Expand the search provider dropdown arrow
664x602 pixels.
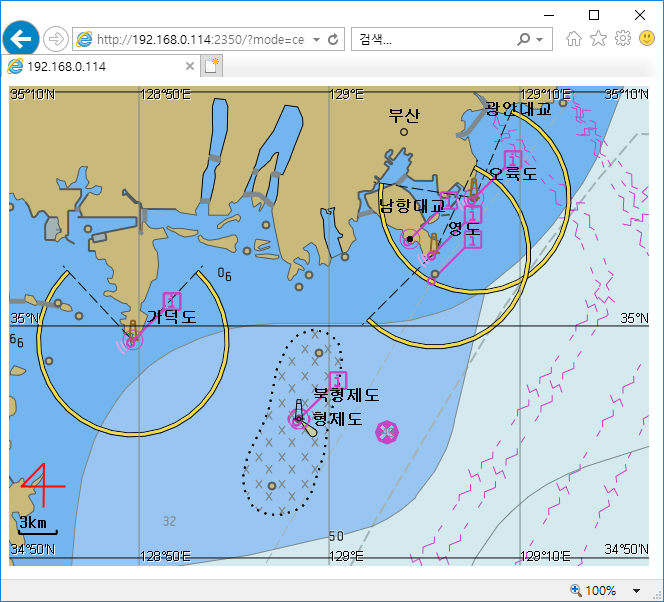(x=540, y=40)
